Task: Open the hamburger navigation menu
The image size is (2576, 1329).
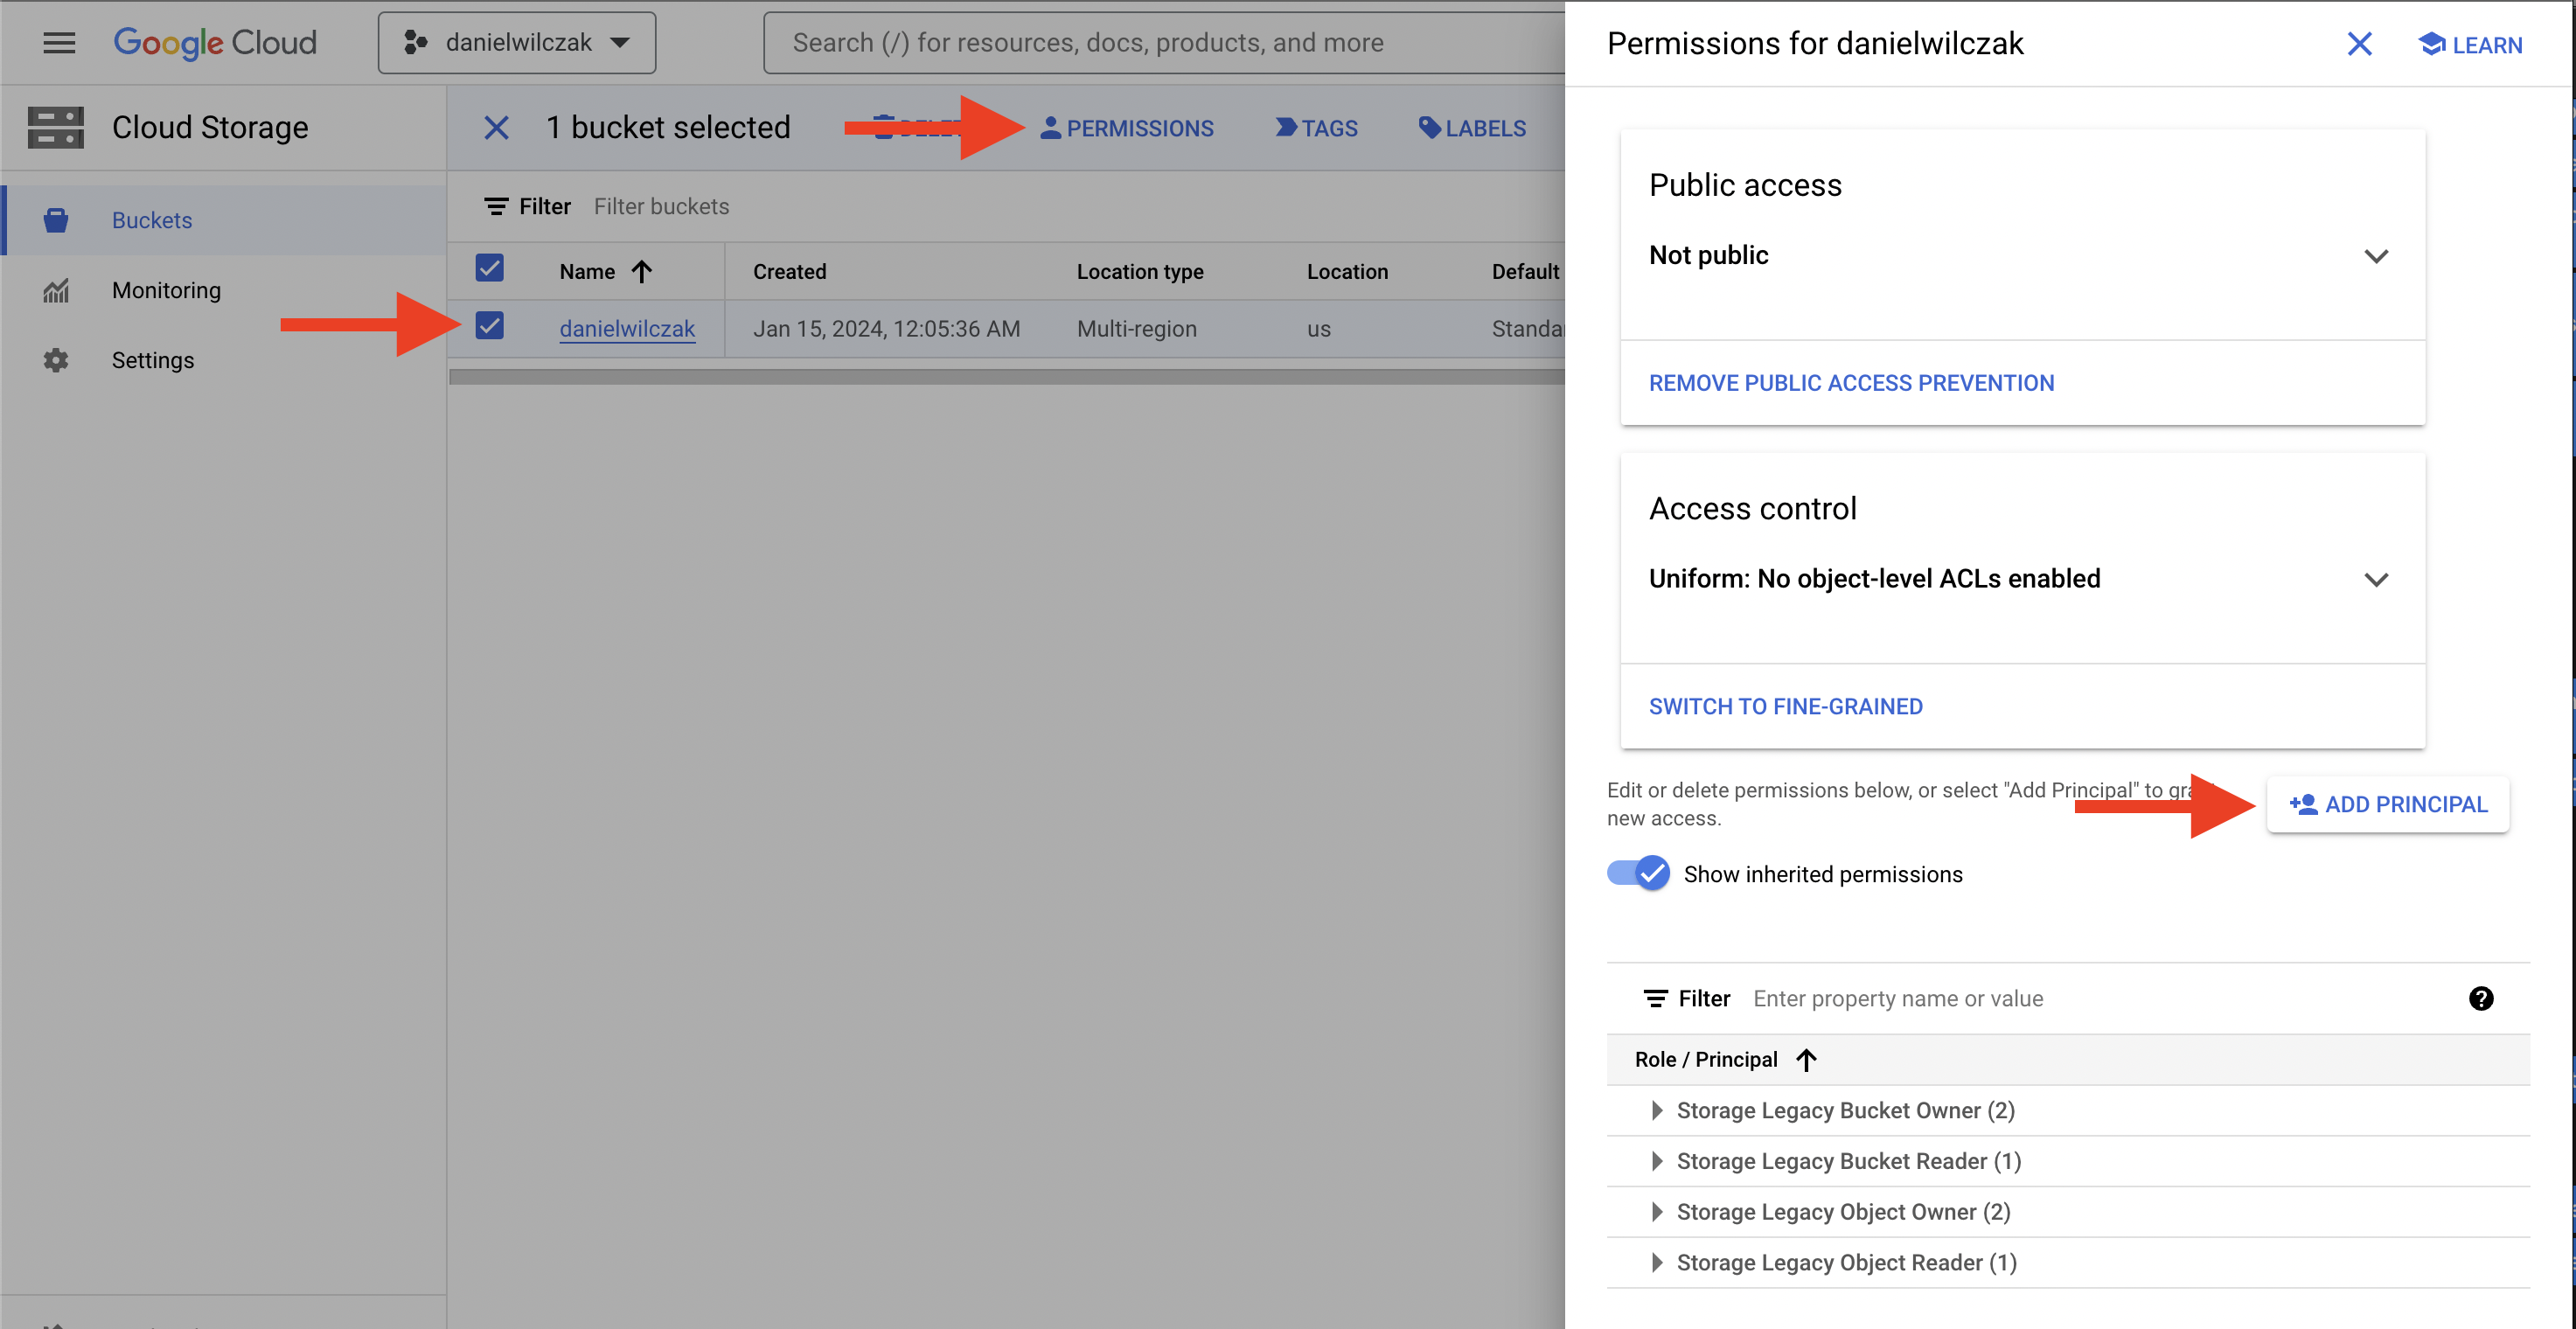Action: click(59, 43)
